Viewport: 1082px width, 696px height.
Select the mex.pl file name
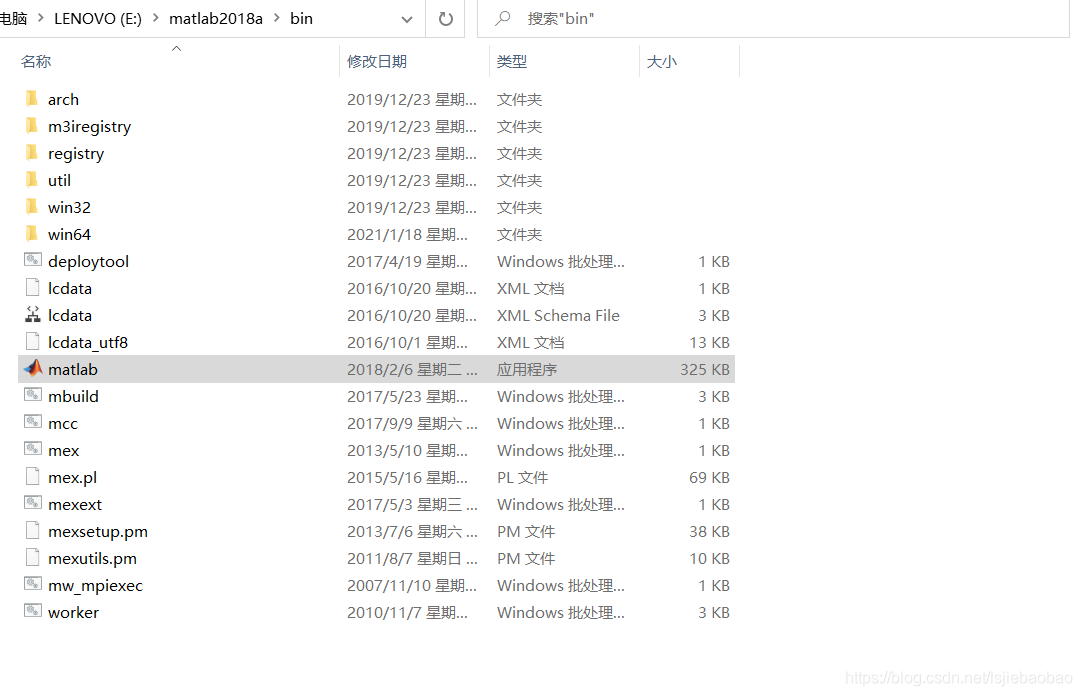click(72, 477)
